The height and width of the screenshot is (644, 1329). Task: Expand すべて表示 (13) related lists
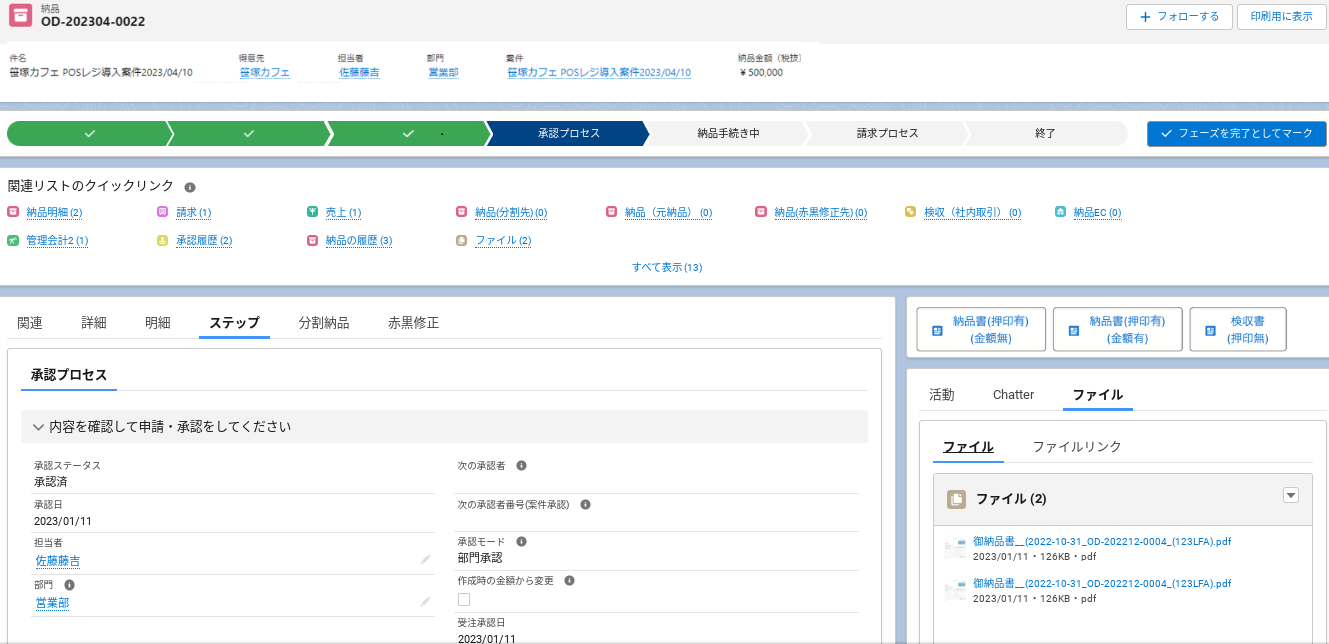pyautogui.click(x=667, y=267)
